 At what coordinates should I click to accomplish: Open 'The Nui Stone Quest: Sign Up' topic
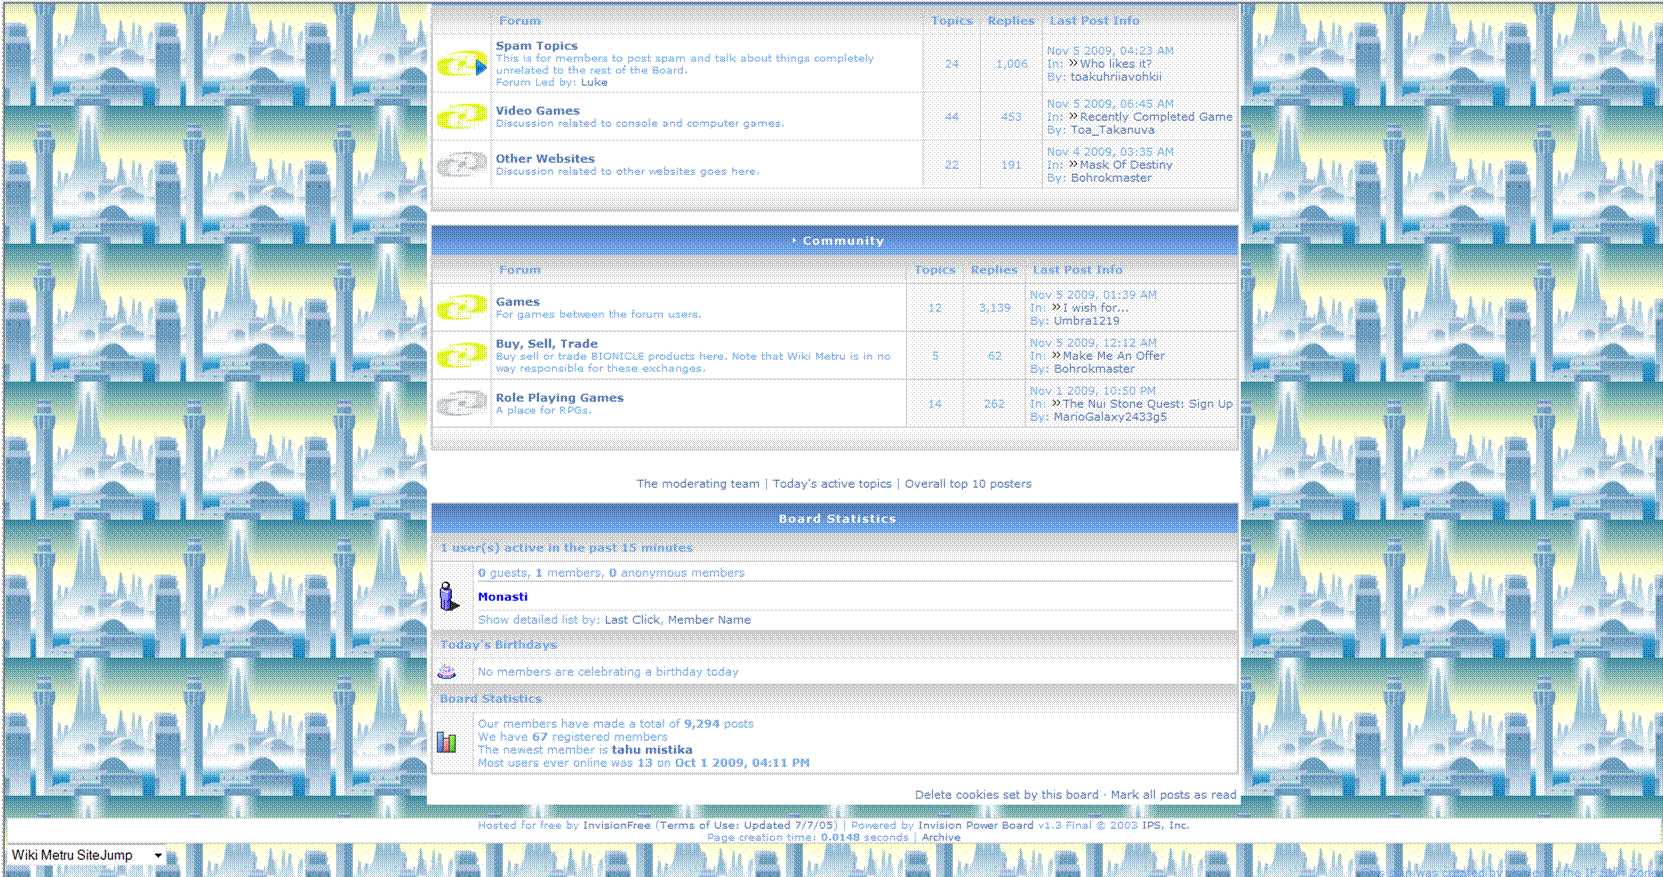click(1148, 404)
